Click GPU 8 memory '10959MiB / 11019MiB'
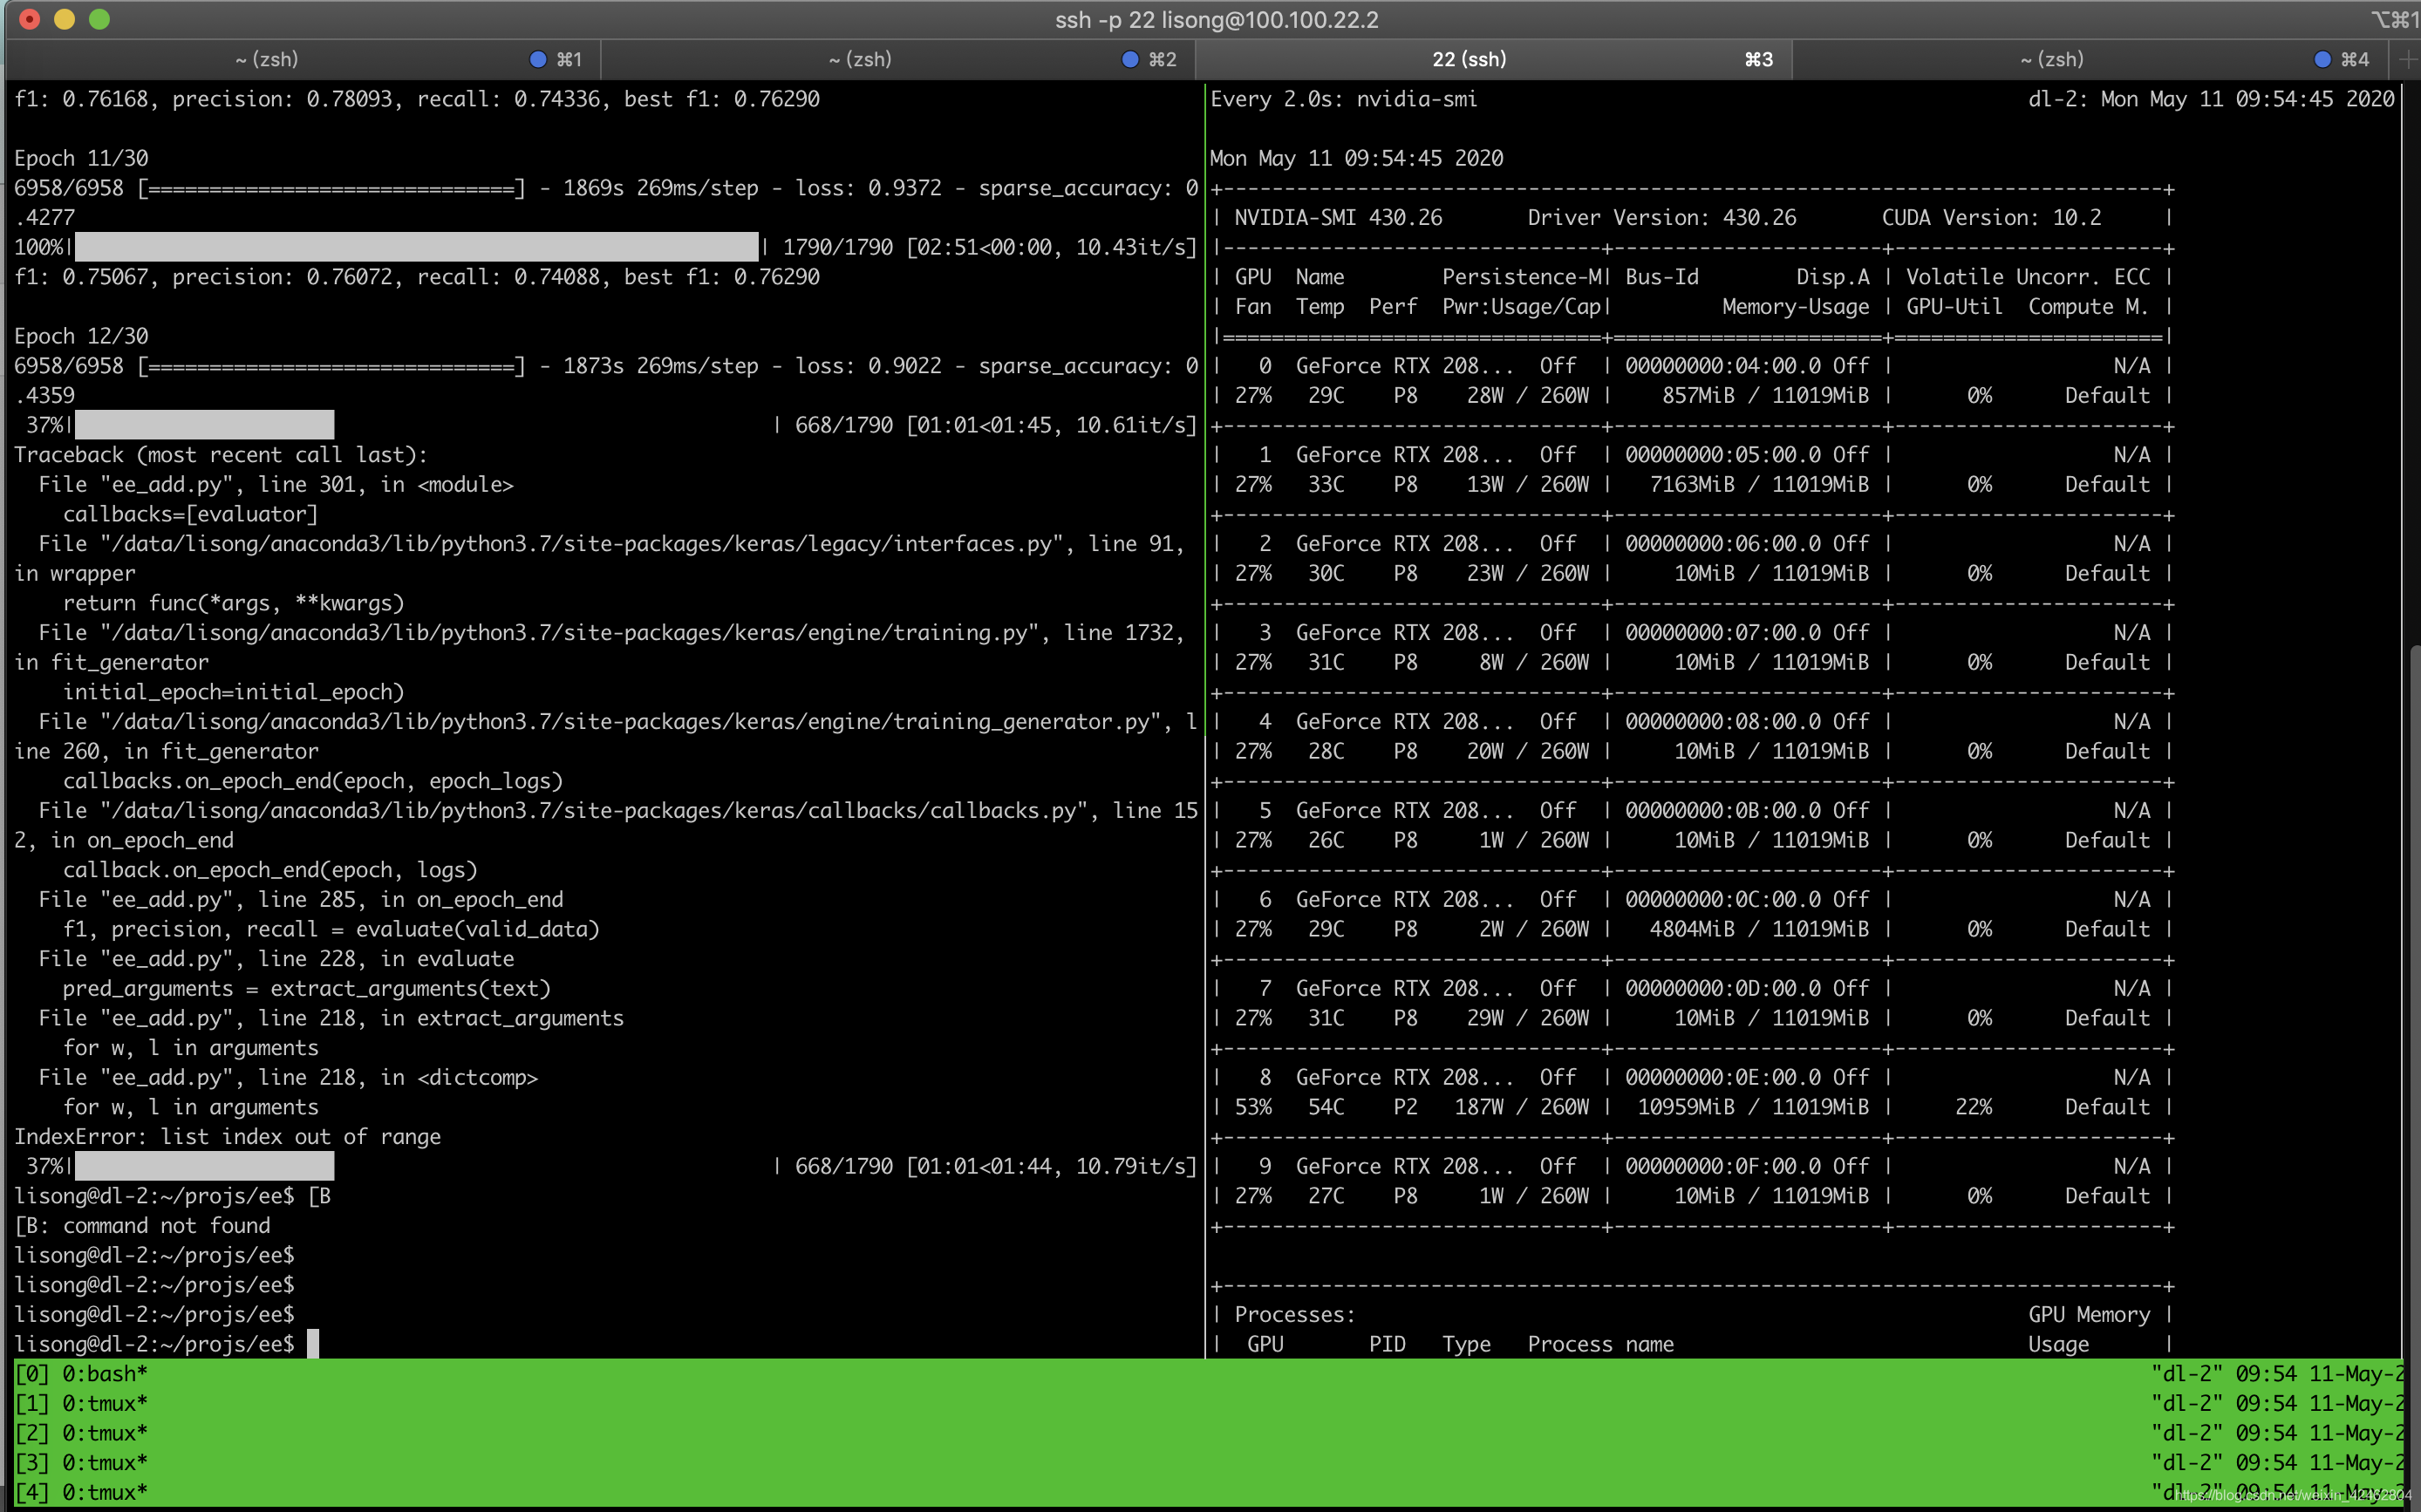 coord(1753,1107)
